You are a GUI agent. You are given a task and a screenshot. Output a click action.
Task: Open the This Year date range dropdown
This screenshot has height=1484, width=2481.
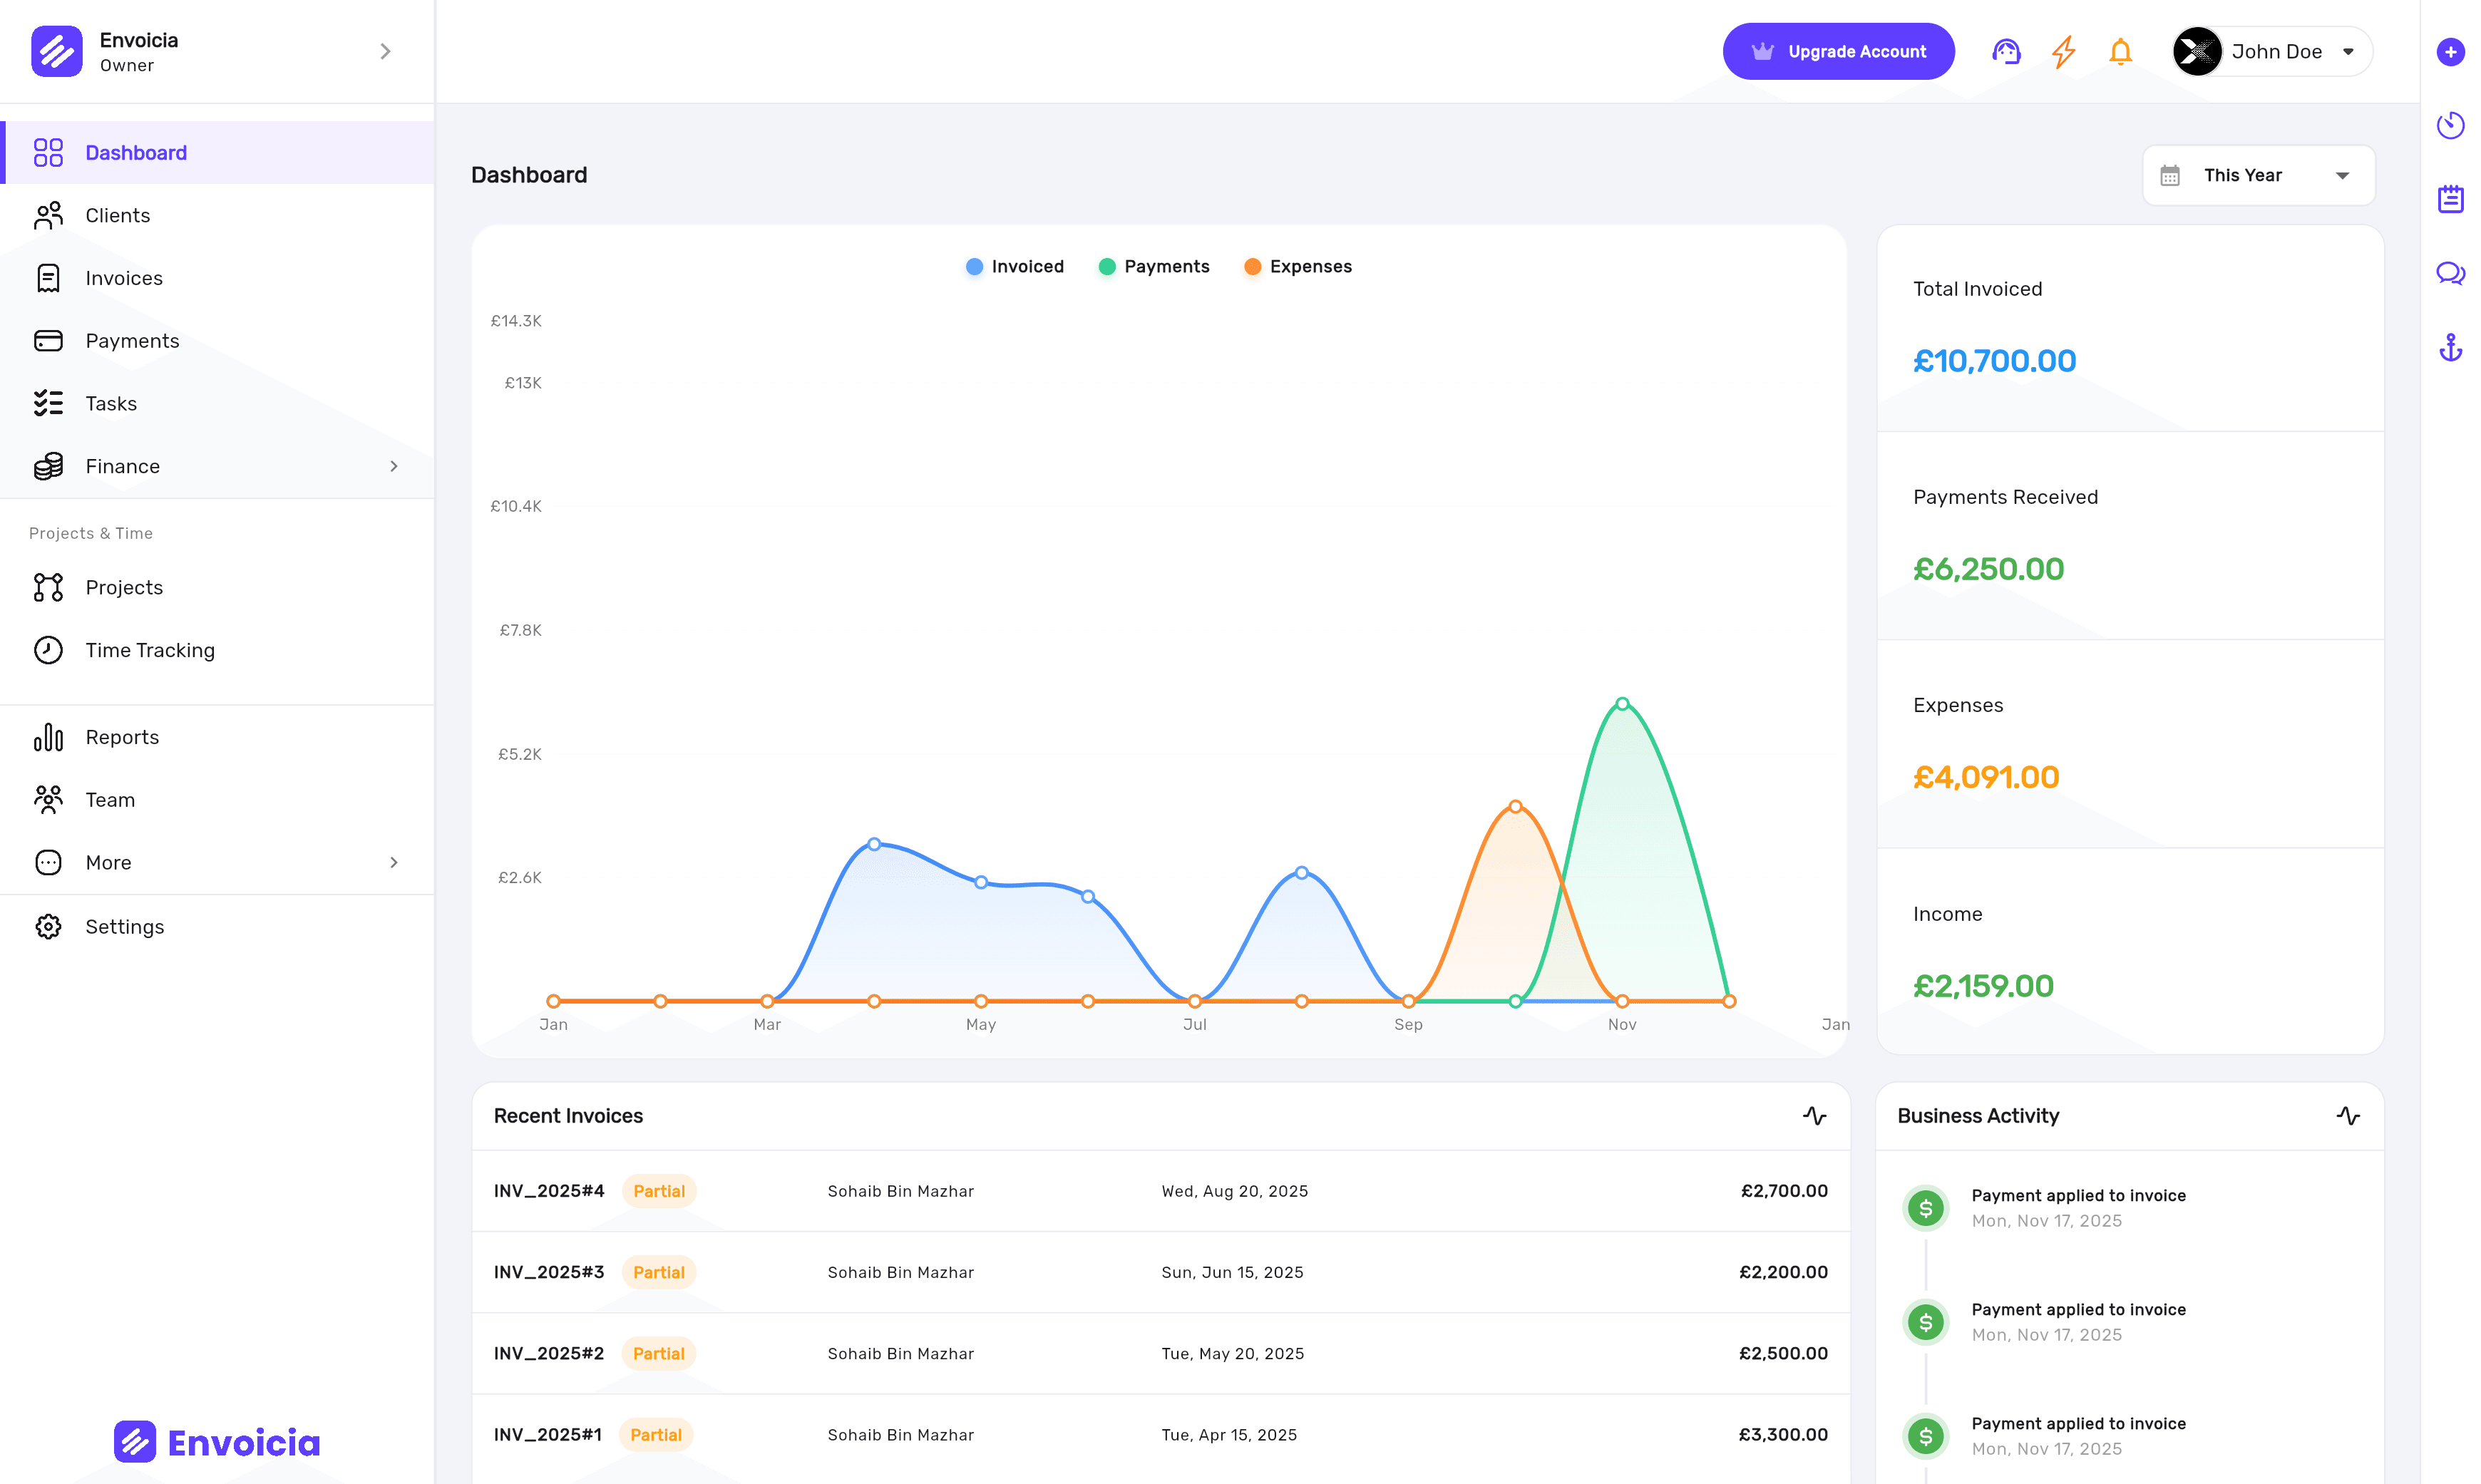click(2257, 175)
